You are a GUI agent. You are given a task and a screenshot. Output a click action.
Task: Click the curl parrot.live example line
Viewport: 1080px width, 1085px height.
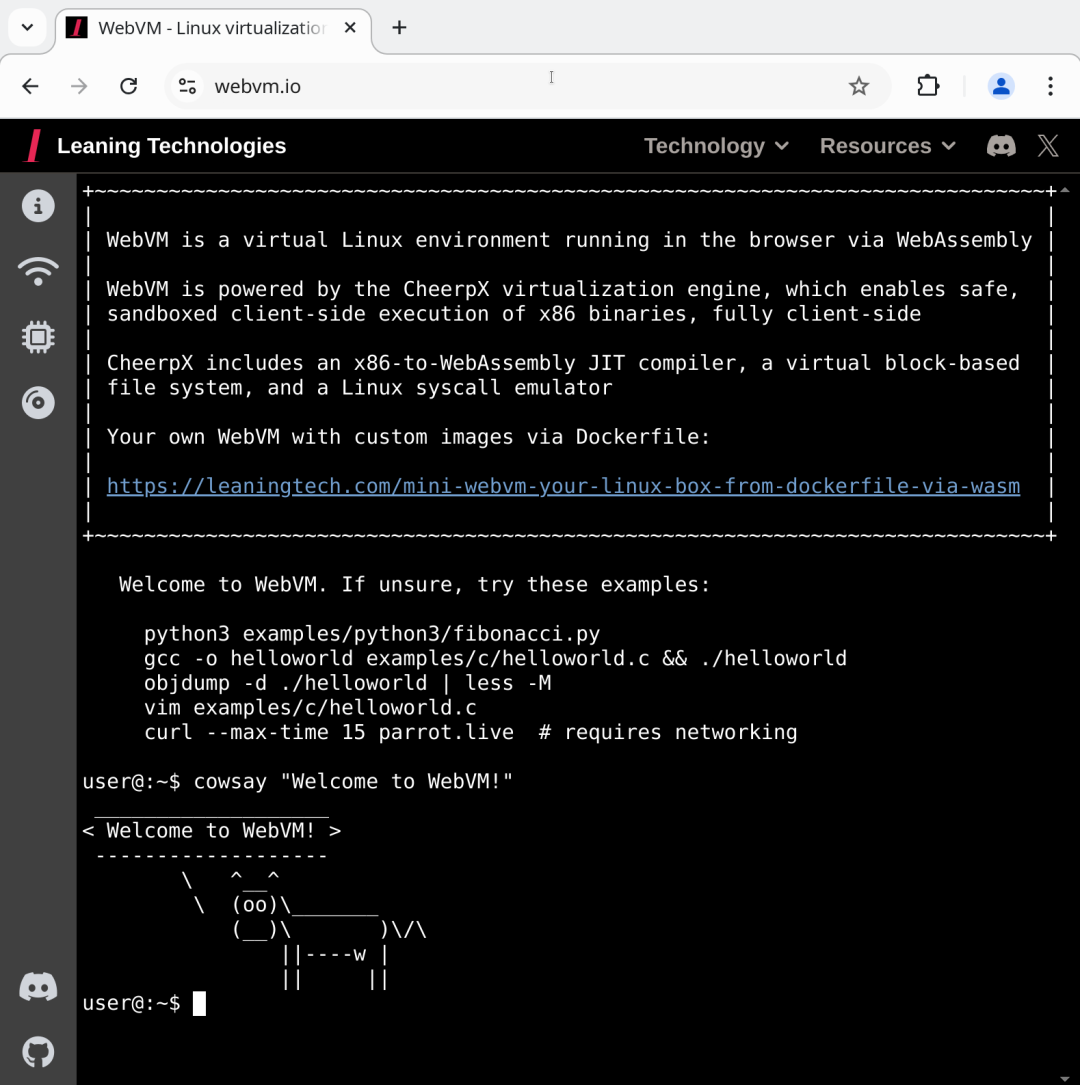click(470, 732)
